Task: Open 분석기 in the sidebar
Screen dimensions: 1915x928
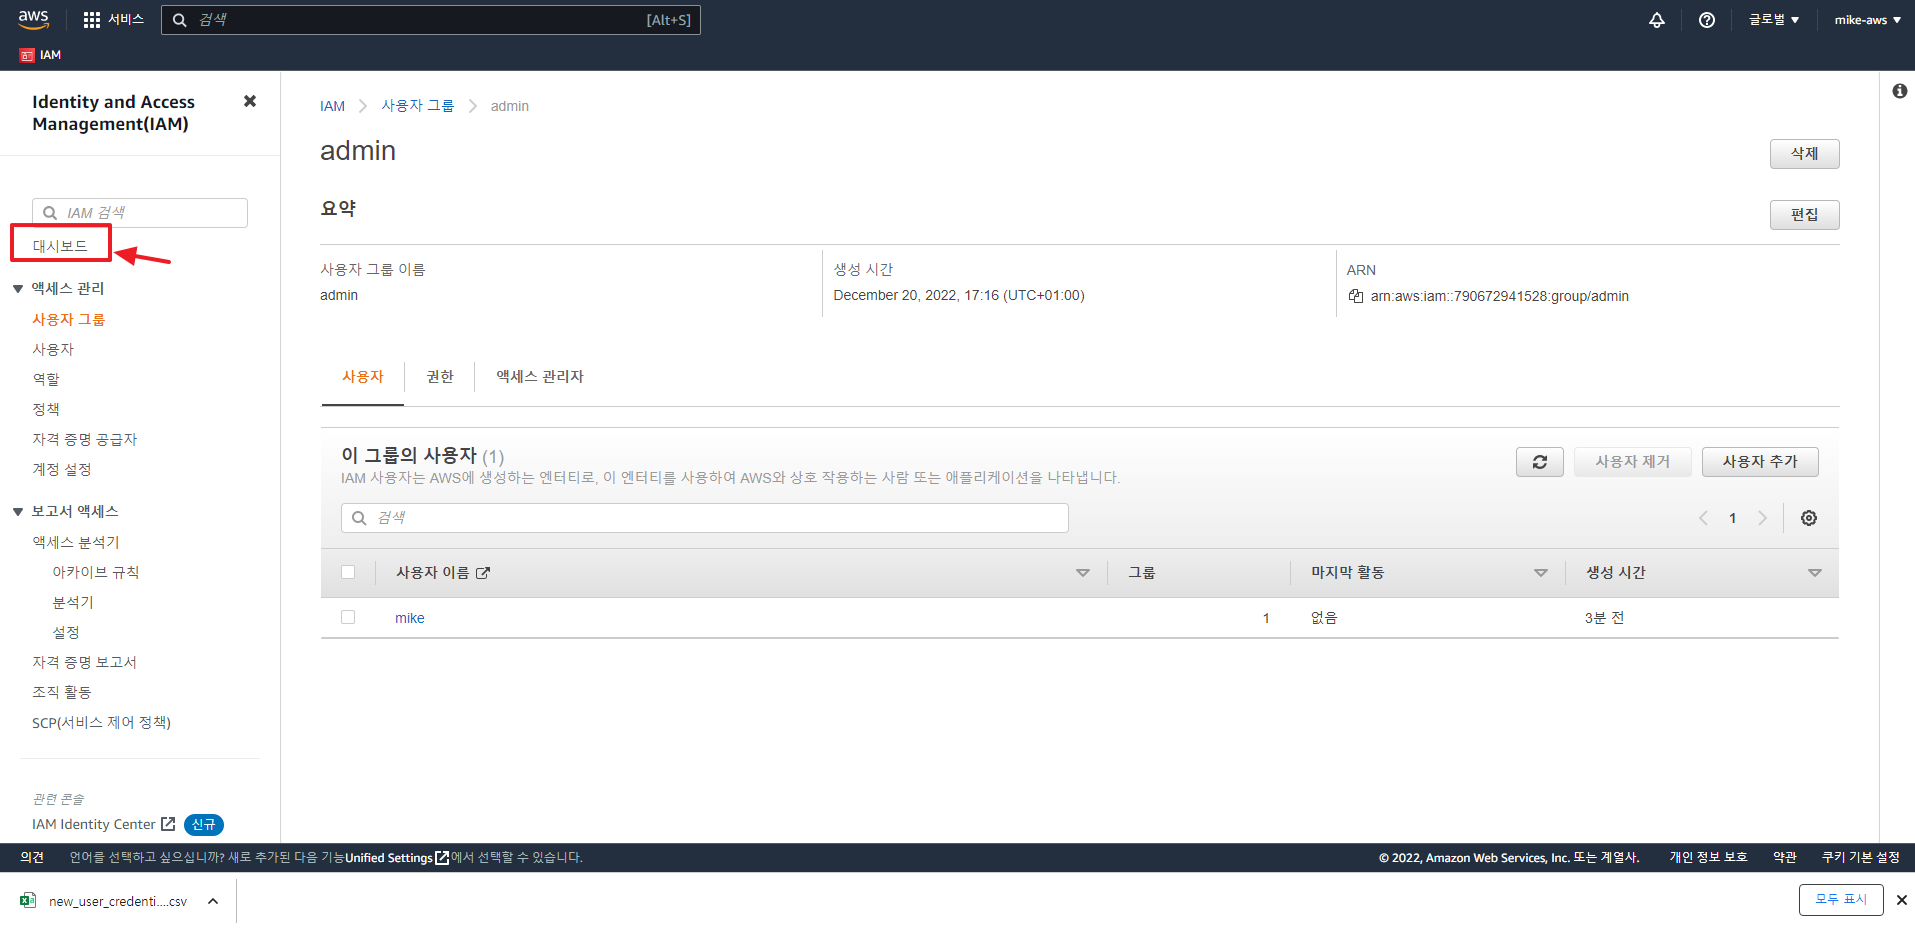Action: pos(73,602)
